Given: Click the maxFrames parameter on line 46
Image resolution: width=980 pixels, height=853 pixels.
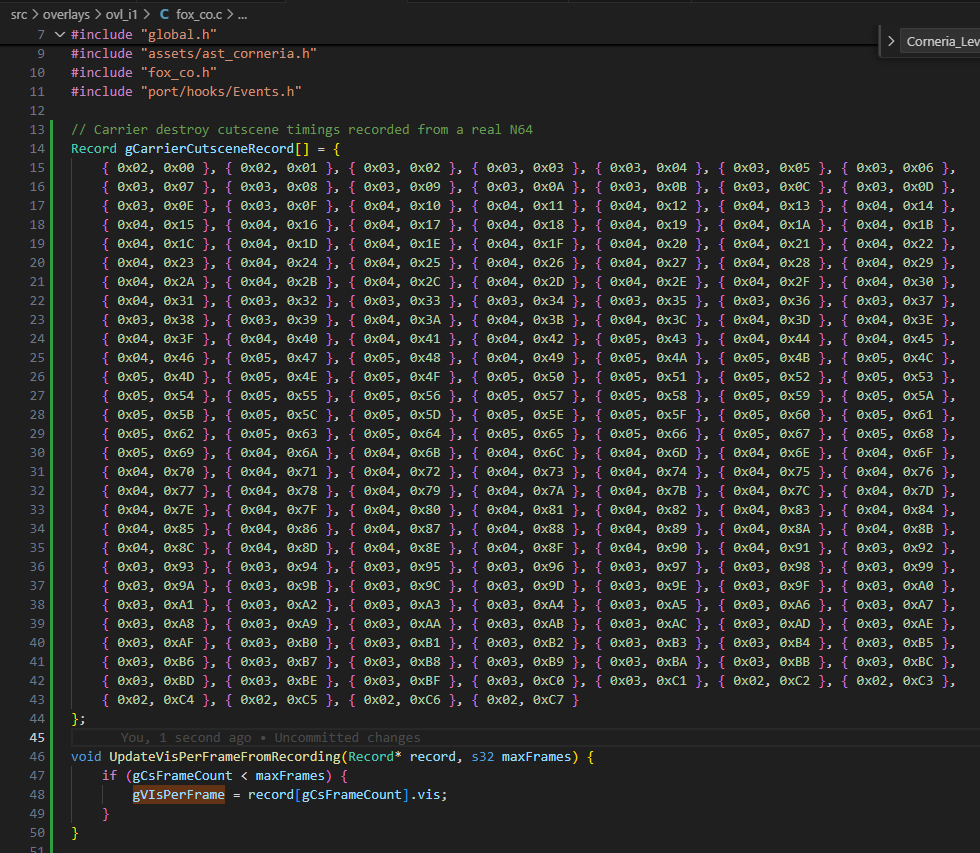Looking at the screenshot, I should [x=536, y=757].
